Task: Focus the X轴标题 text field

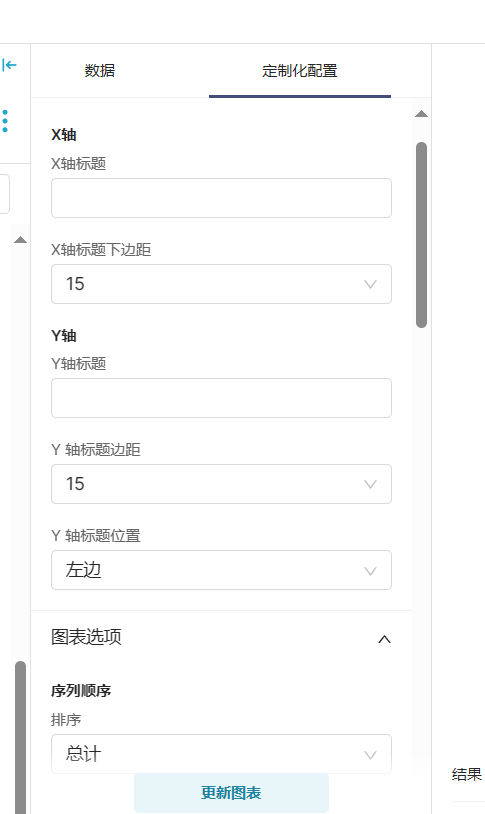Action: 221,198
